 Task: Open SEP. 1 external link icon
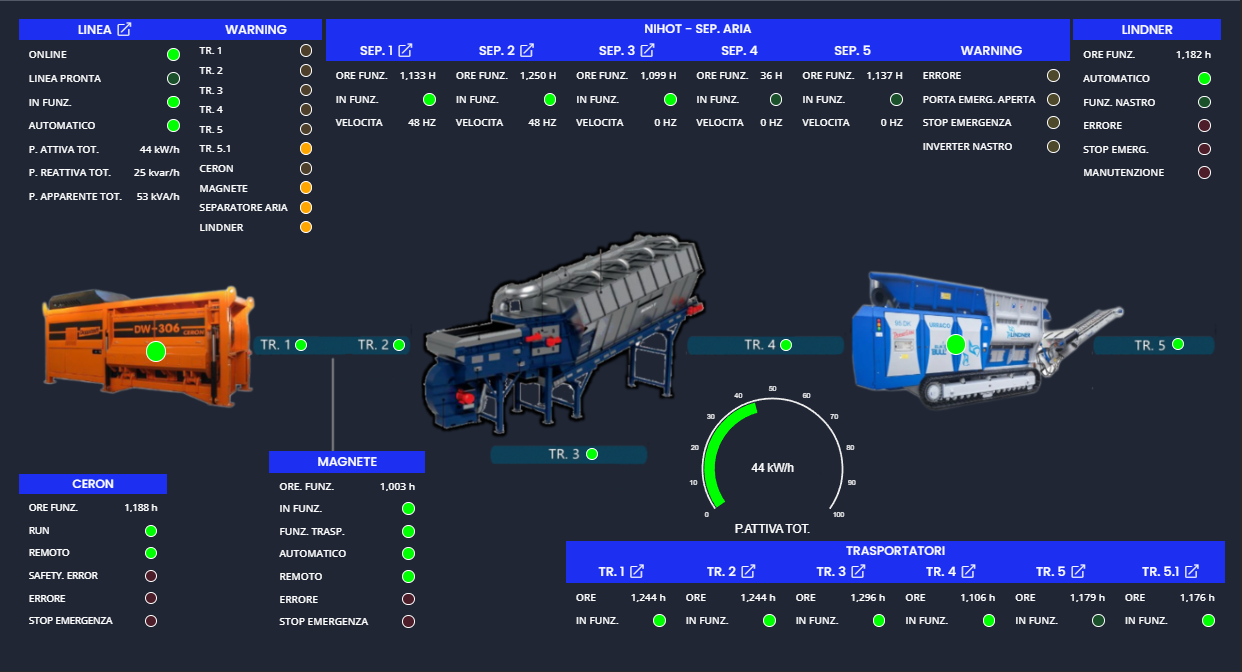[406, 50]
